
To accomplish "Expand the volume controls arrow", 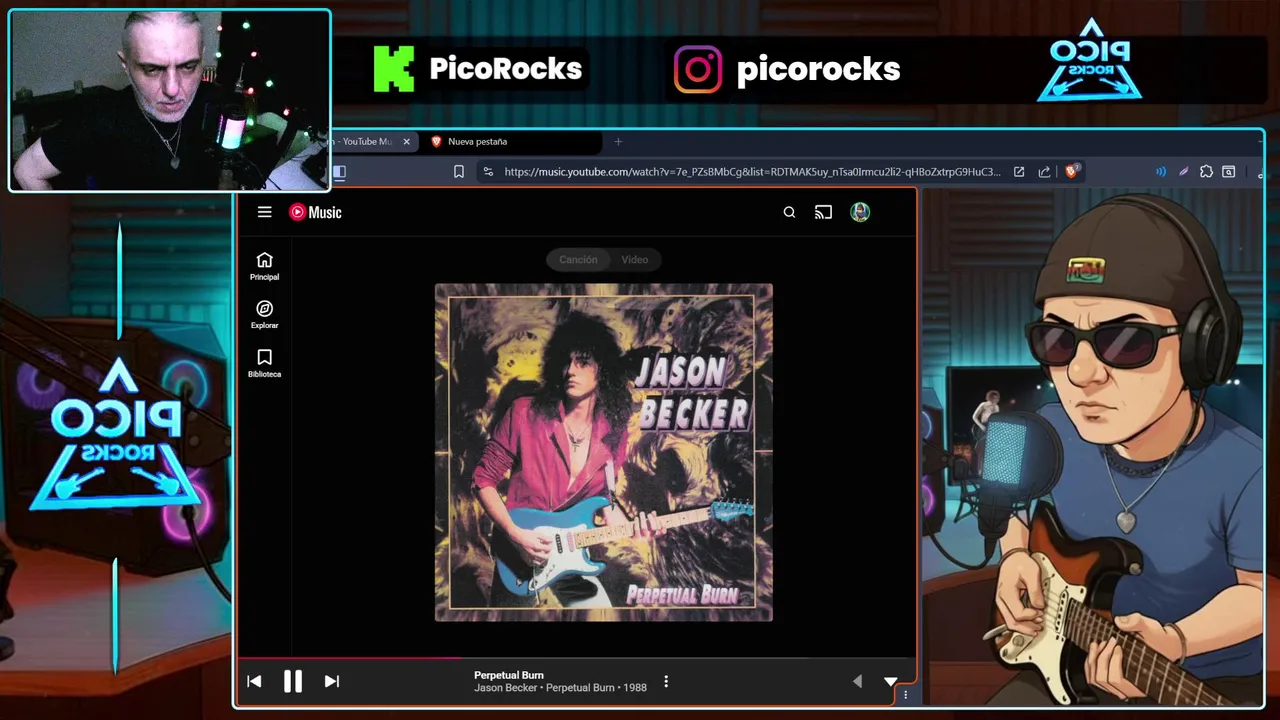I will coord(857,681).
